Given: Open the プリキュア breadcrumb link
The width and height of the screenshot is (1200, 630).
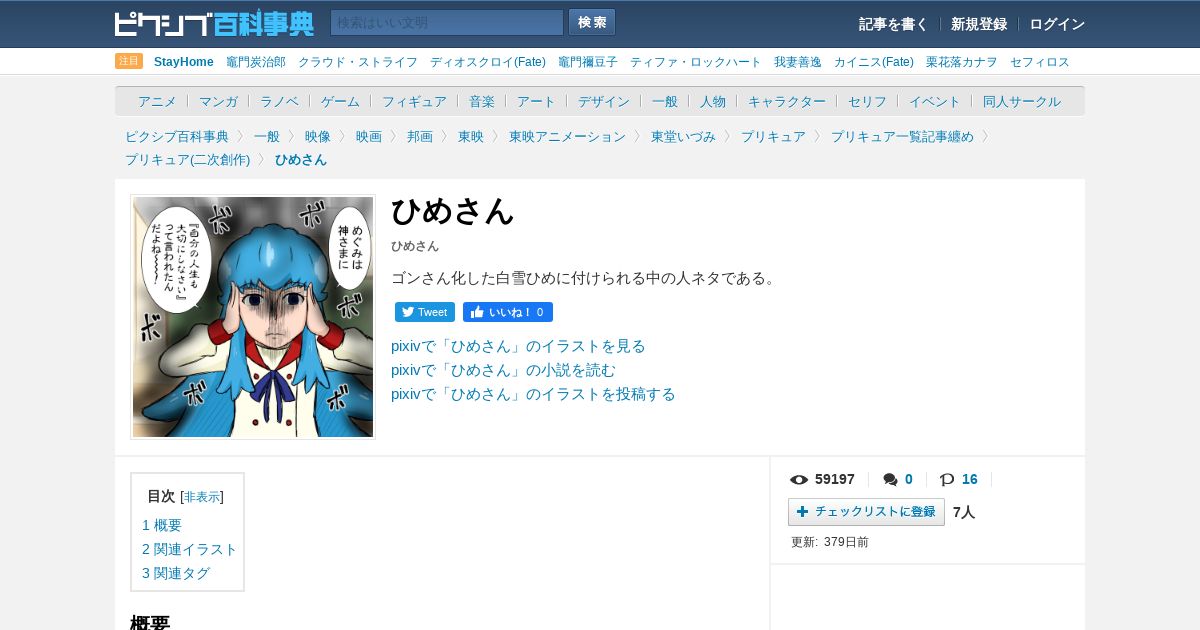Looking at the screenshot, I should (x=773, y=136).
